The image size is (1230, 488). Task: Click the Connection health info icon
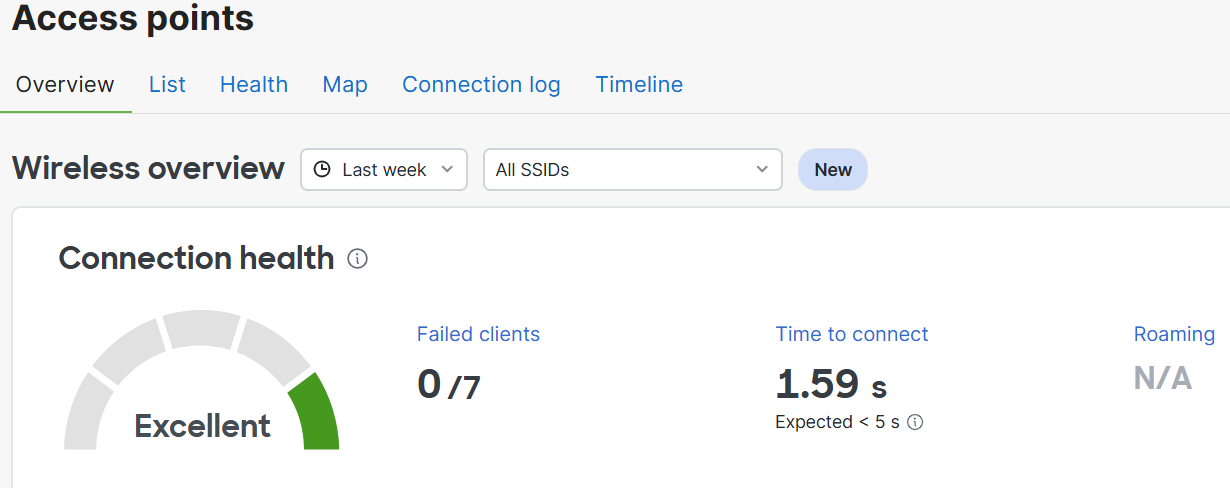pyautogui.click(x=357, y=259)
